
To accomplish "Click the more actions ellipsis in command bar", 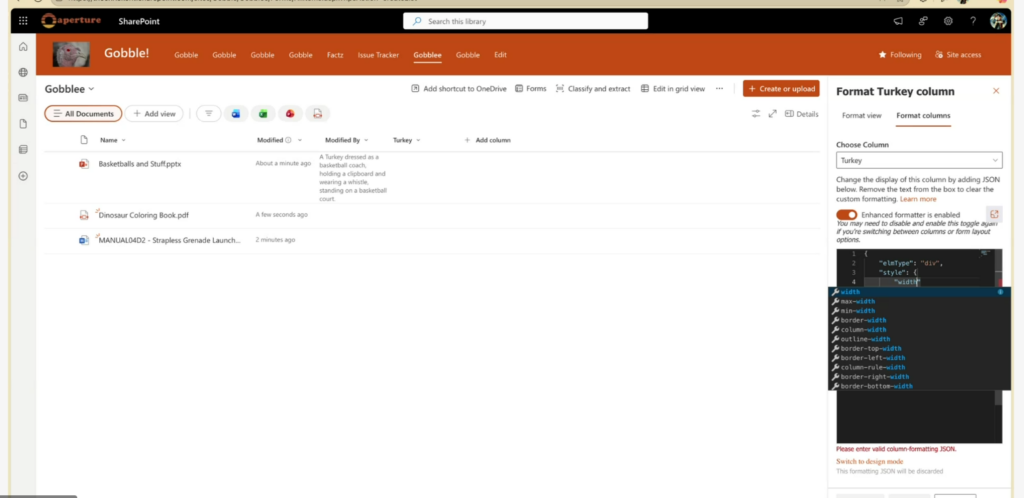I will [x=719, y=88].
